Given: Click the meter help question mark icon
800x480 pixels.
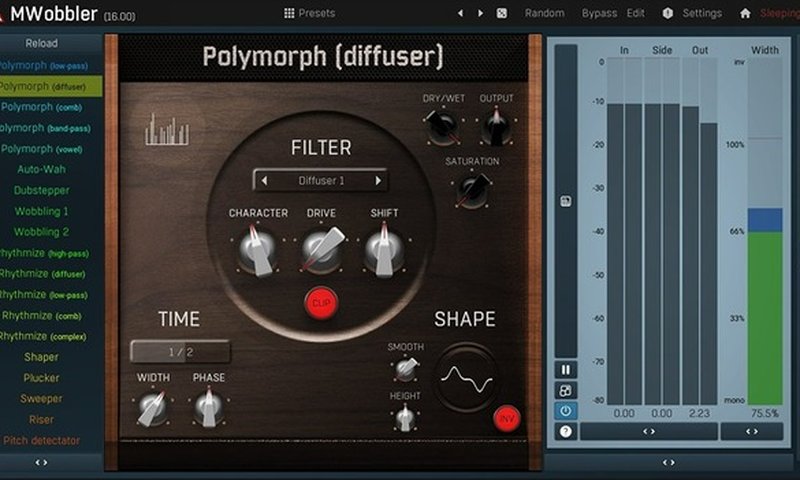Looking at the screenshot, I should tap(566, 431).
